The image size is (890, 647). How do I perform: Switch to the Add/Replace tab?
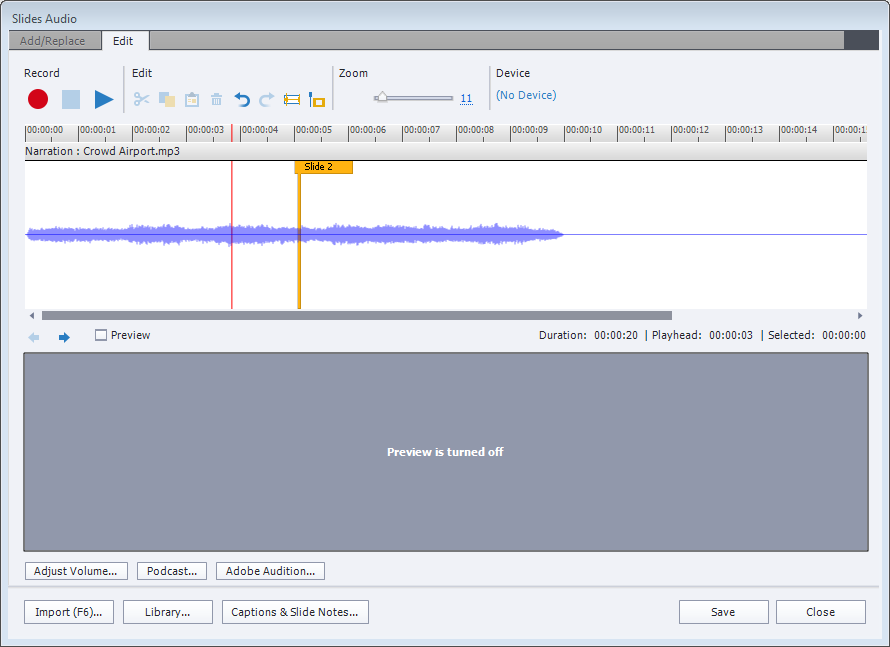coord(55,40)
